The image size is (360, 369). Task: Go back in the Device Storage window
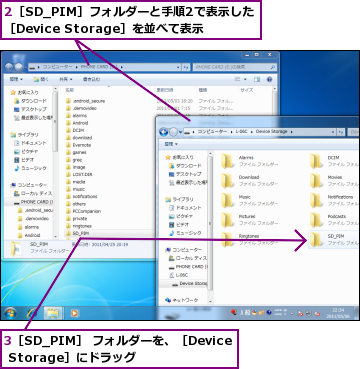point(163,132)
